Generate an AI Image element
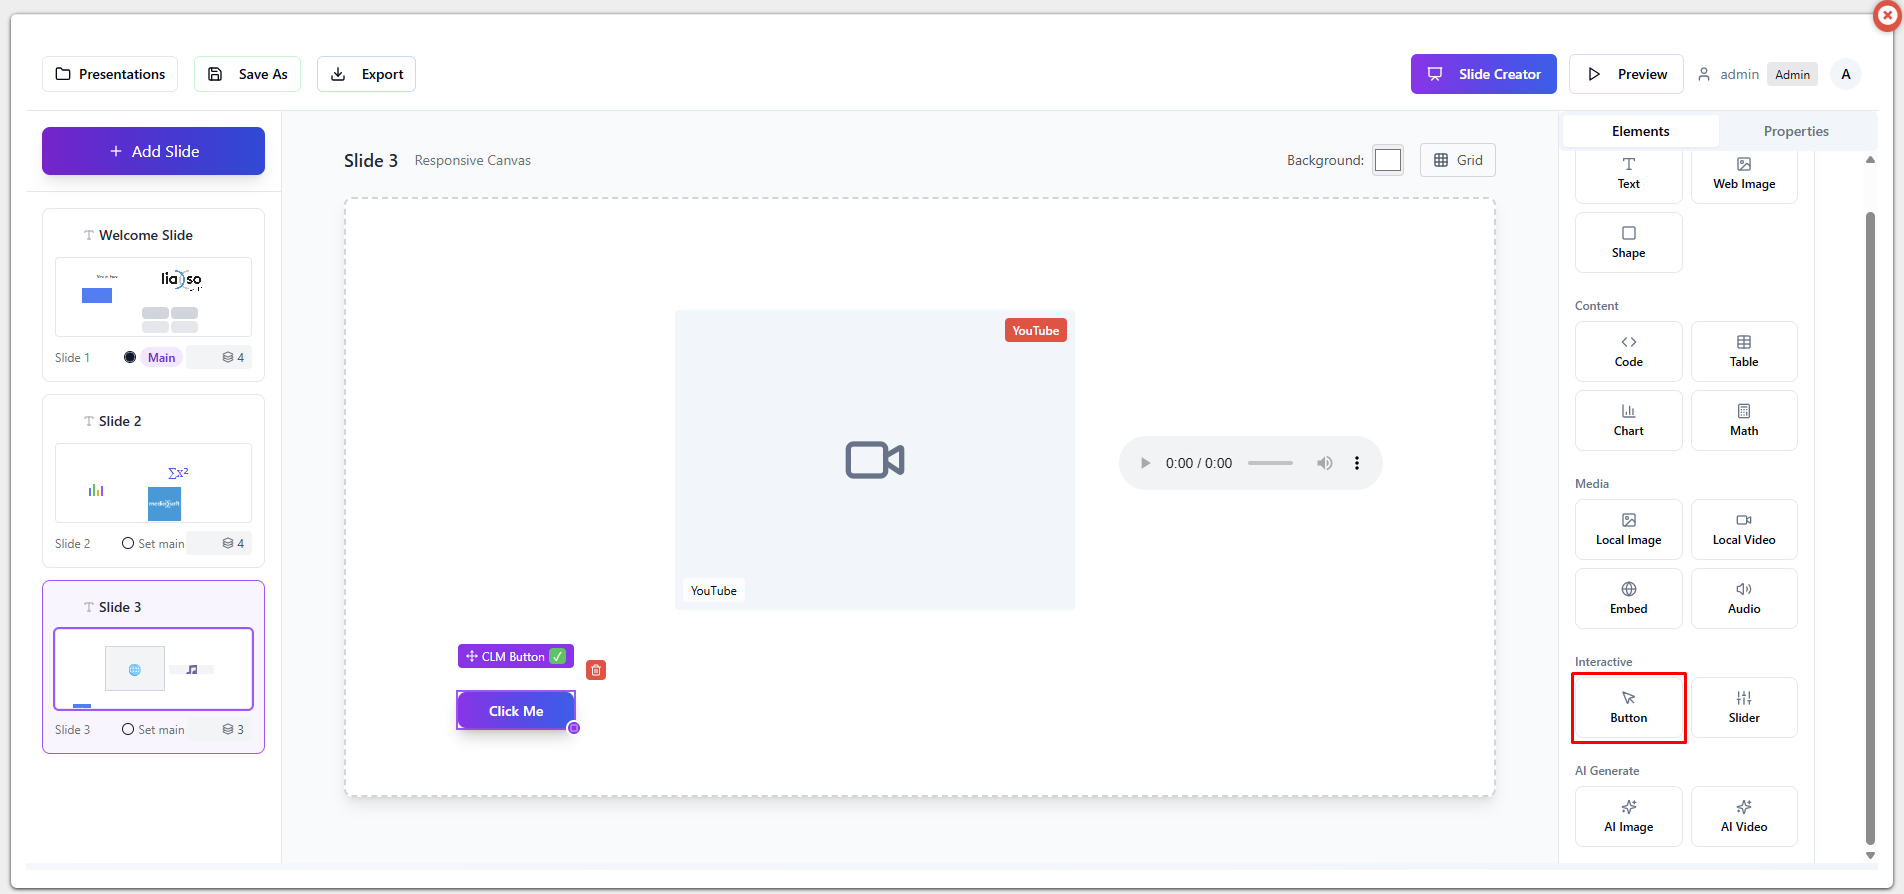The height and width of the screenshot is (894, 1904). point(1628,816)
